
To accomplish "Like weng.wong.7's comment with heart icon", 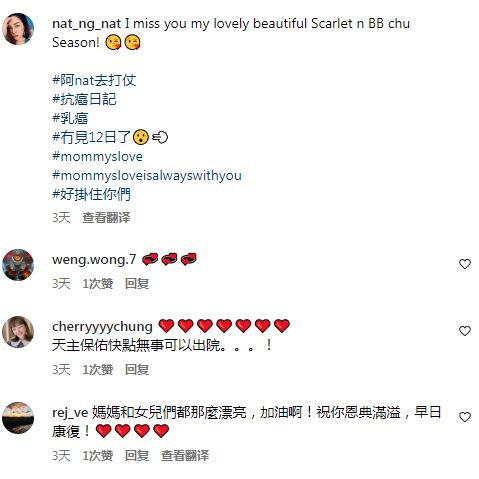I will click(465, 264).
